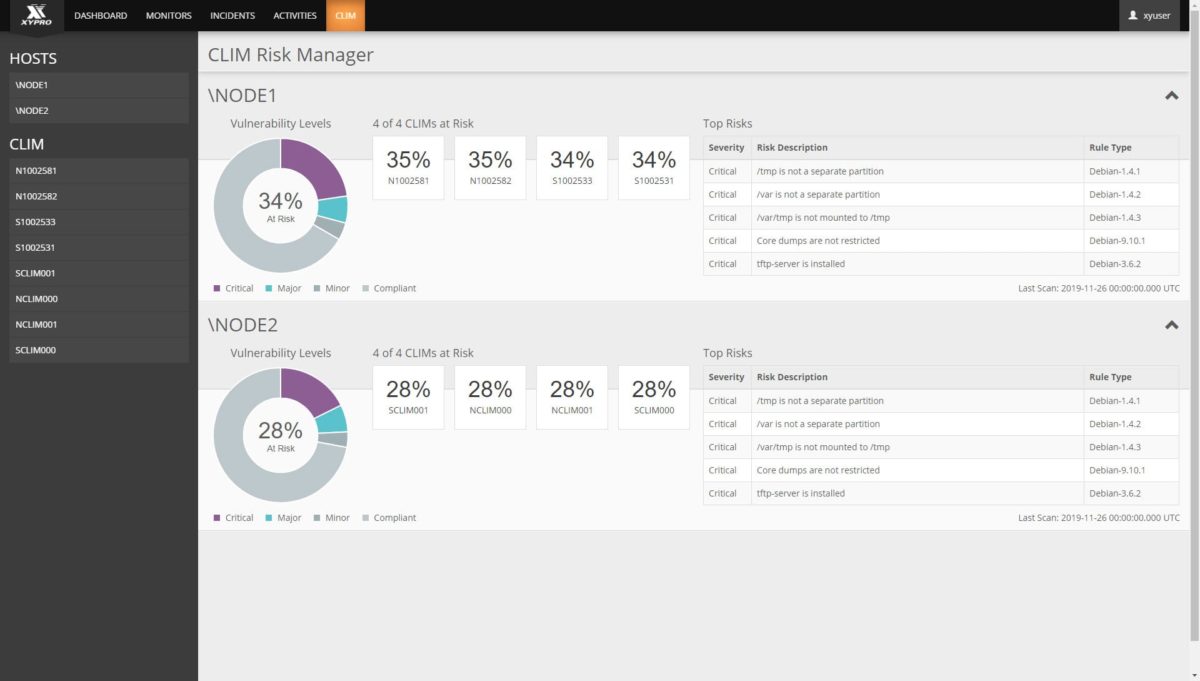The width and height of the screenshot is (1200, 681).
Task: Open the N1002582 35% risk card
Action: click(490, 167)
